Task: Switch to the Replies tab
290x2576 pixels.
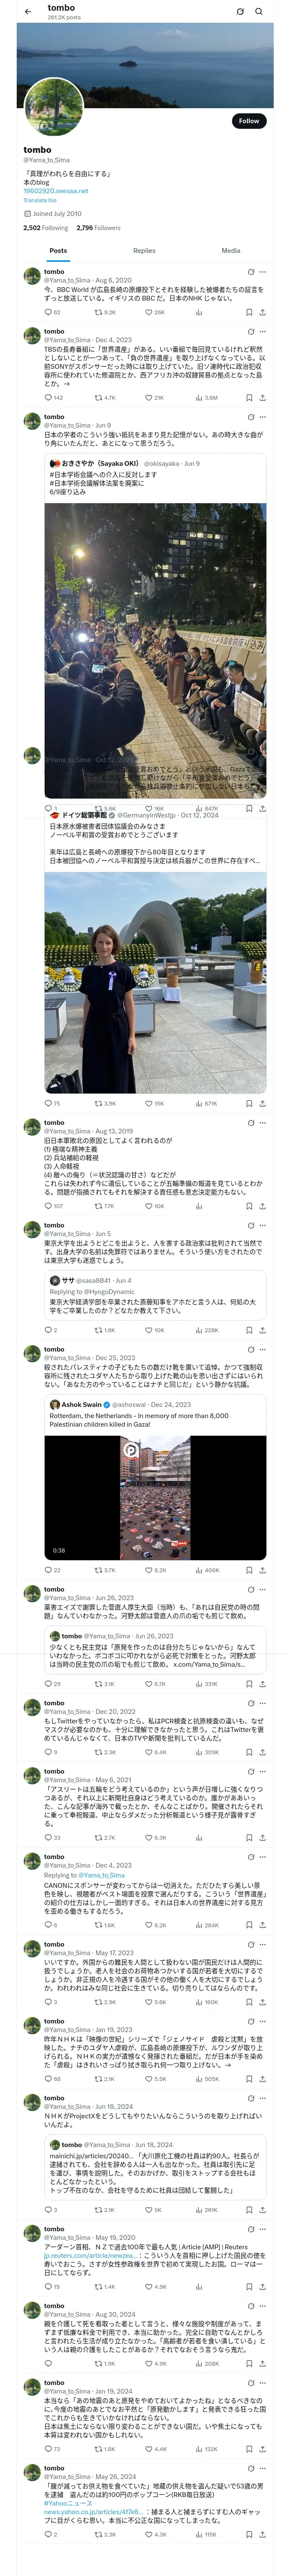Action: pyautogui.click(x=144, y=251)
